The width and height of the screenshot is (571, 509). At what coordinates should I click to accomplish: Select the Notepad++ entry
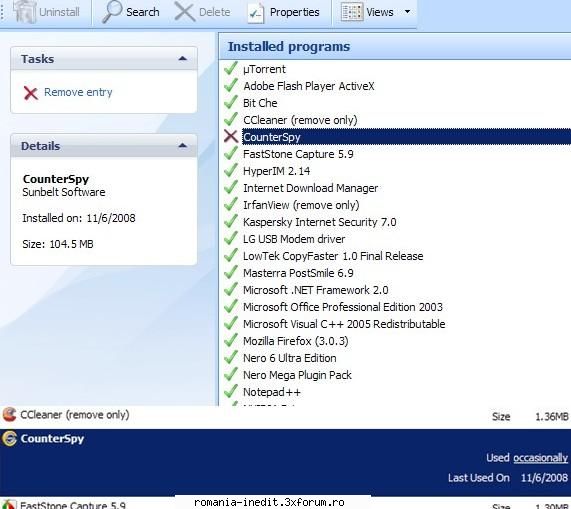click(x=272, y=392)
